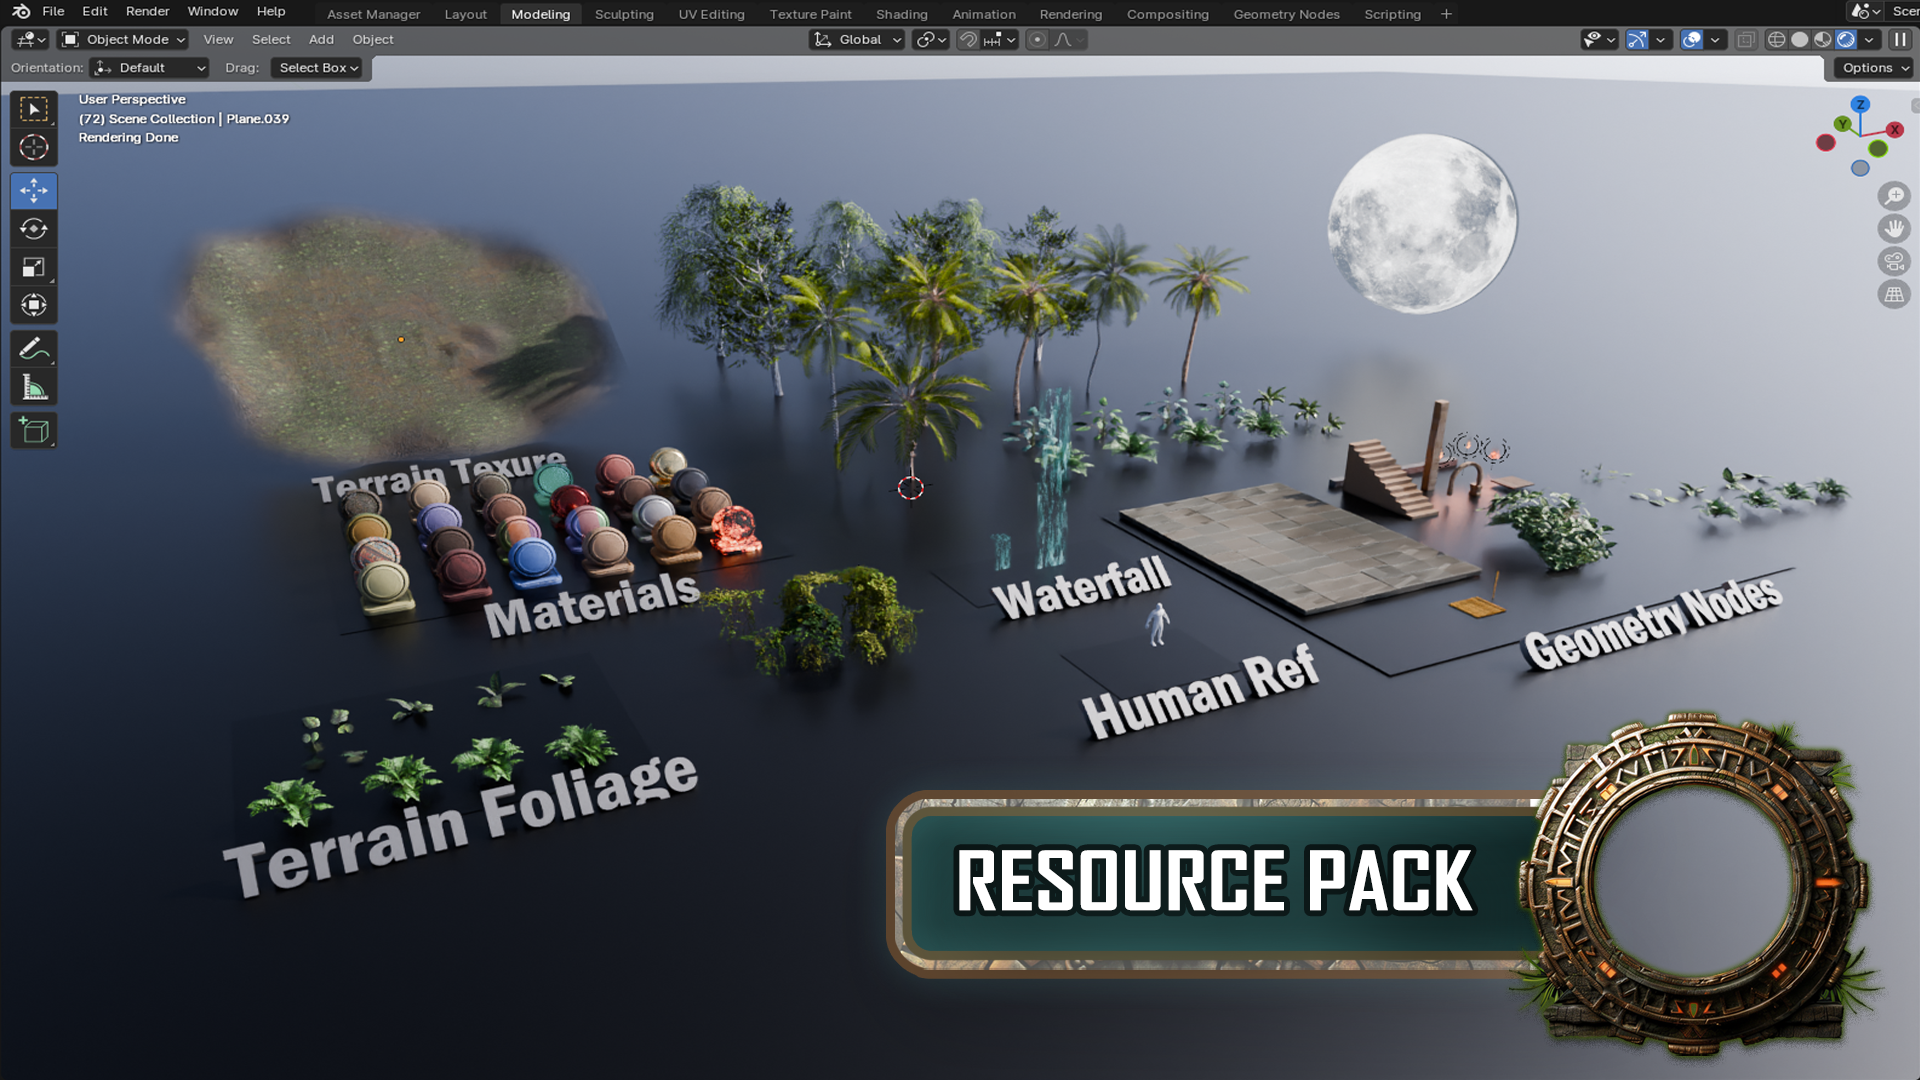
Task: Open the Orientation Default dropdown
Action: (149, 68)
